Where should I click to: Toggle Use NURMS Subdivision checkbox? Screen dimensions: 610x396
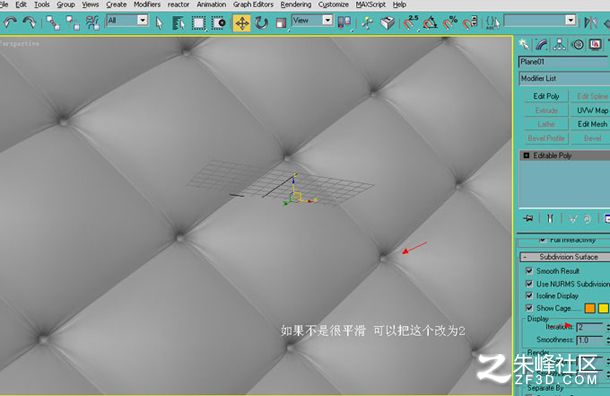[529, 283]
